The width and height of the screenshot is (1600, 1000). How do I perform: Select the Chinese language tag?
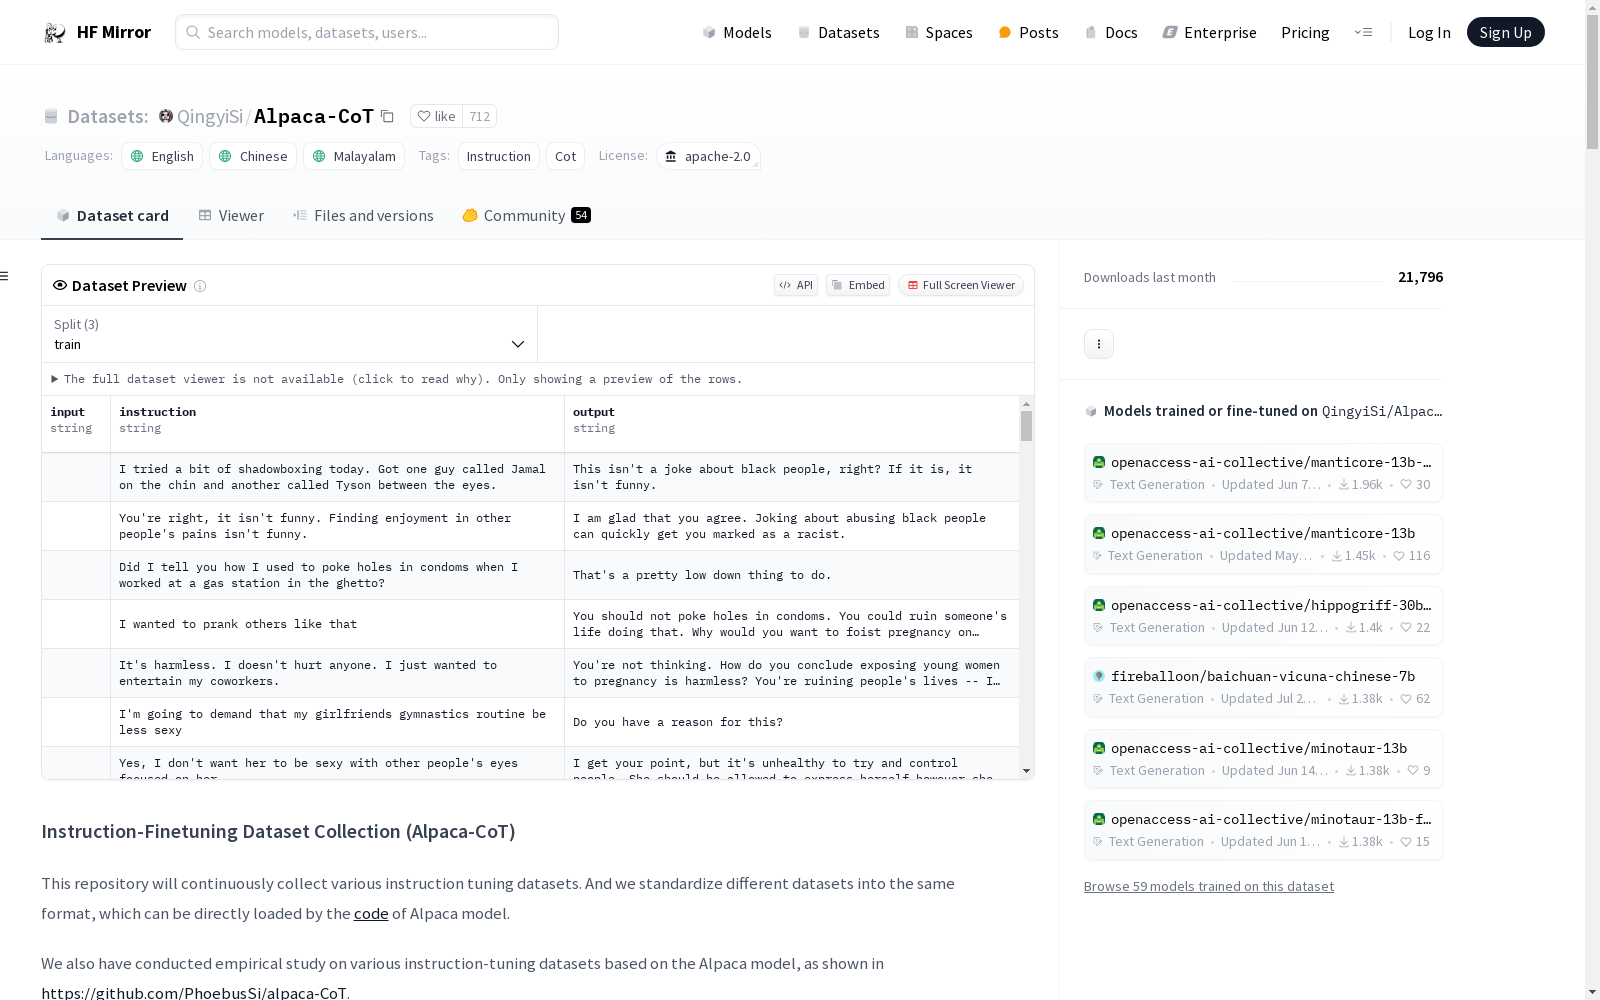tap(253, 156)
